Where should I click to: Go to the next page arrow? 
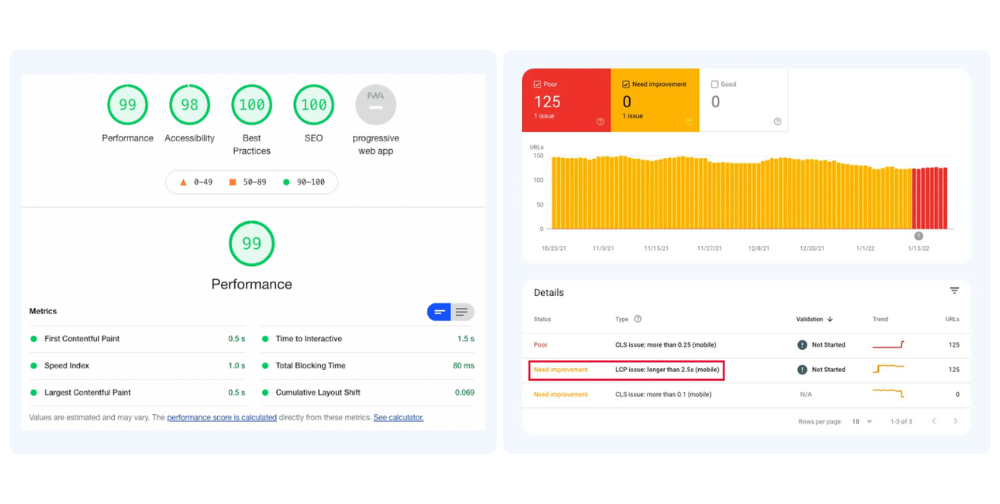pos(955,421)
